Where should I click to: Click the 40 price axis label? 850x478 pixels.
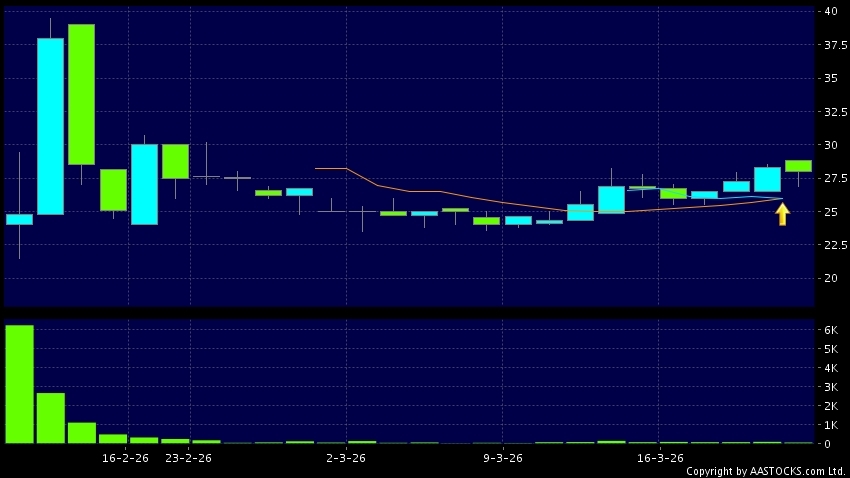tap(831, 11)
